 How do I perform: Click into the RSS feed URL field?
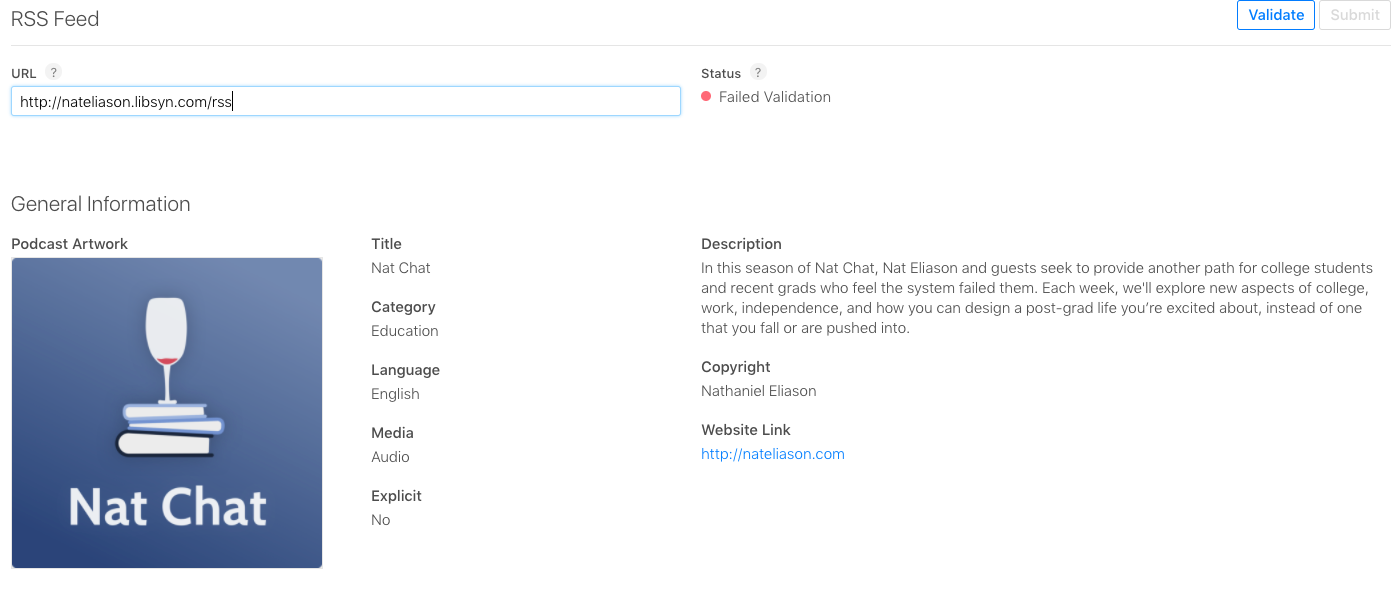coord(346,101)
